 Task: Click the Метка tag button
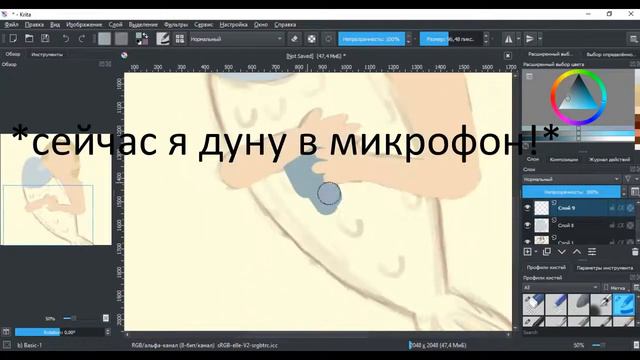(x=615, y=287)
